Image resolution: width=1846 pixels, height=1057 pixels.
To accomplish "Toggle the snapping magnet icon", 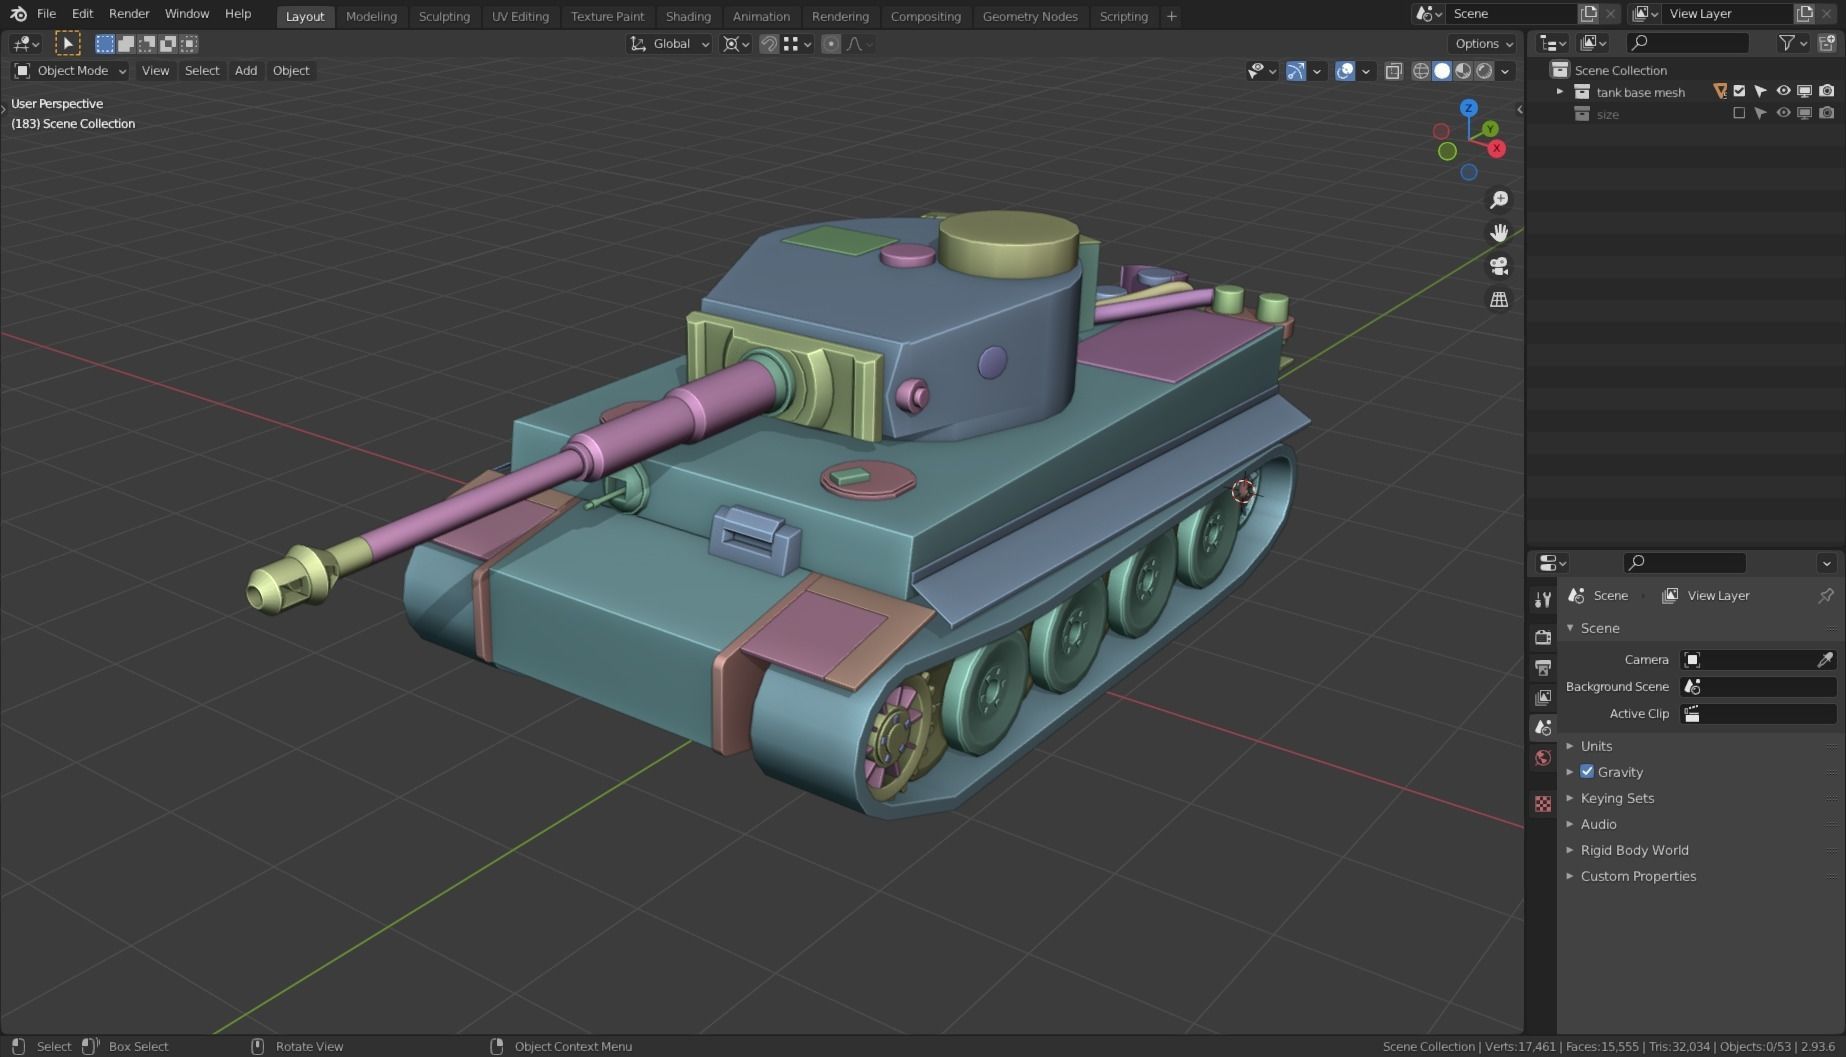I will click(x=768, y=44).
